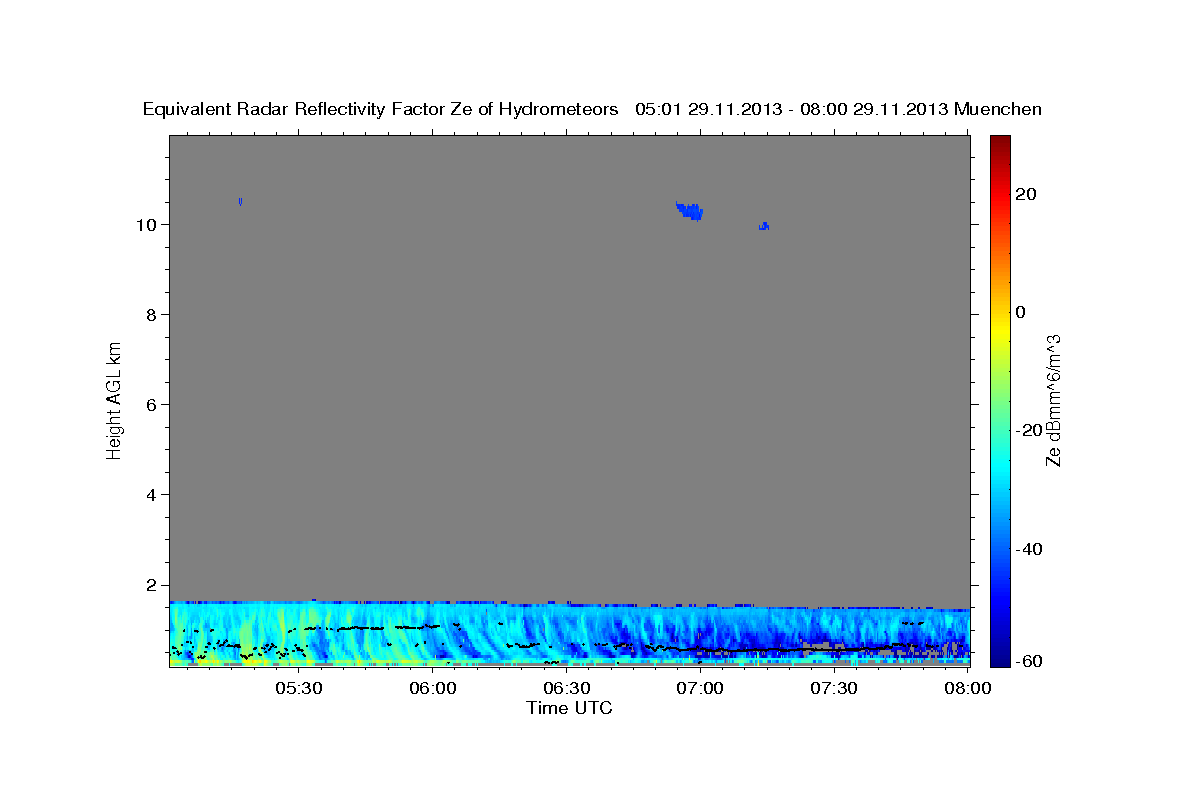Click the '08:00' time tick label
This screenshot has height=800, width=1200.
967,688
